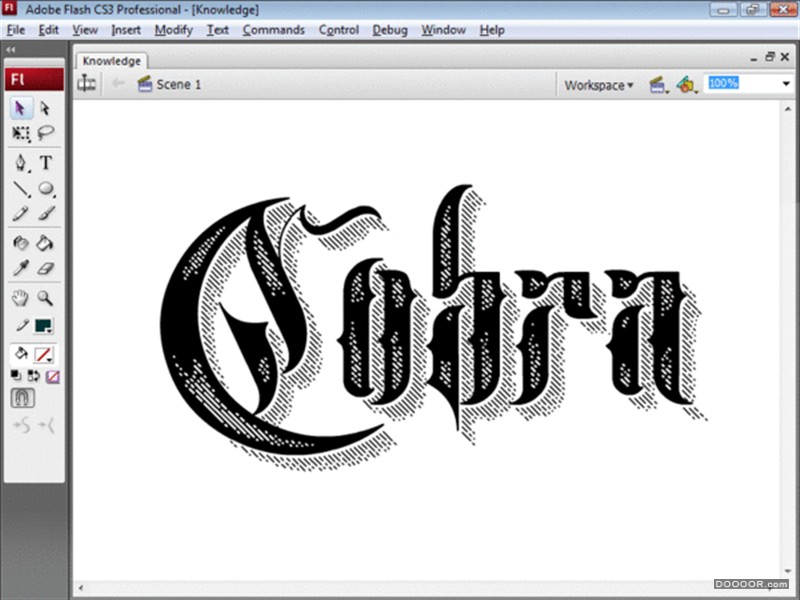Collapse the tools panel double arrows
The width and height of the screenshot is (800, 600).
point(11,49)
